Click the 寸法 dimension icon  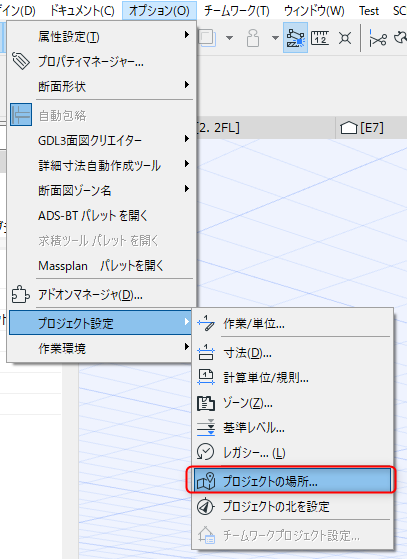tap(206, 353)
